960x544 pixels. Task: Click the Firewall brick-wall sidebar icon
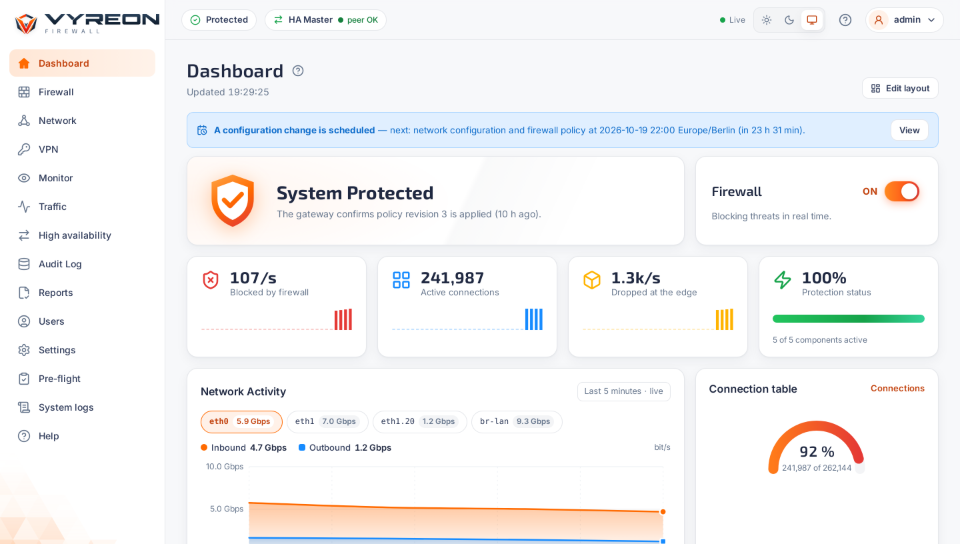coord(24,92)
